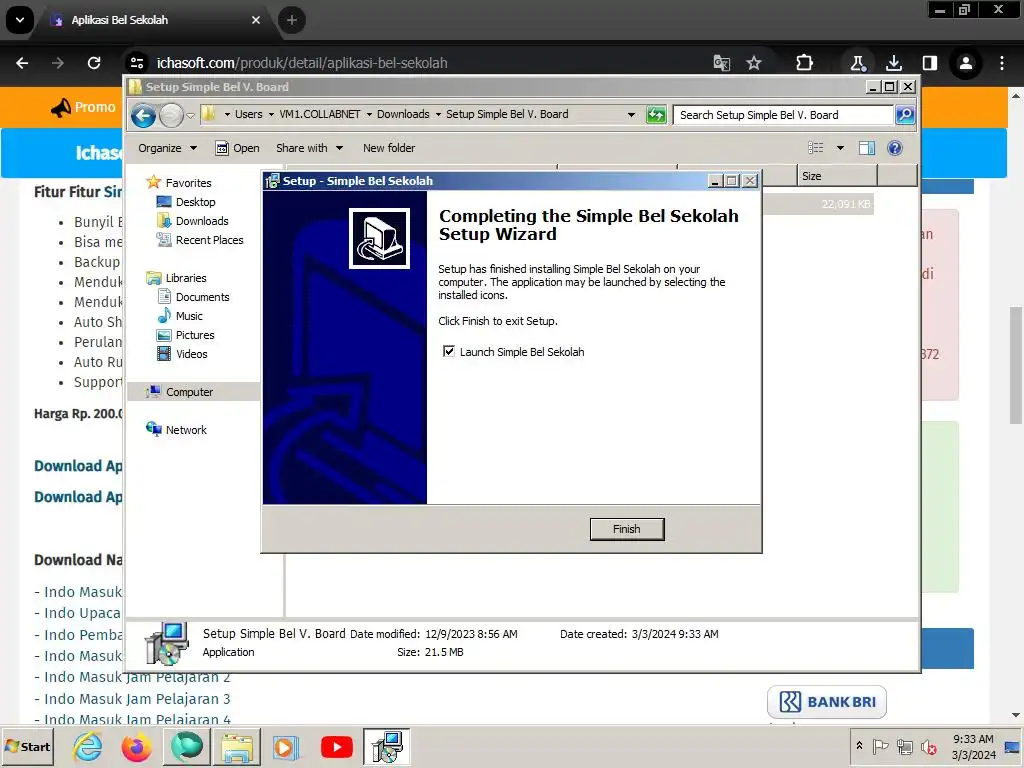
Task: Open Windows Start button
Action: (x=27, y=746)
